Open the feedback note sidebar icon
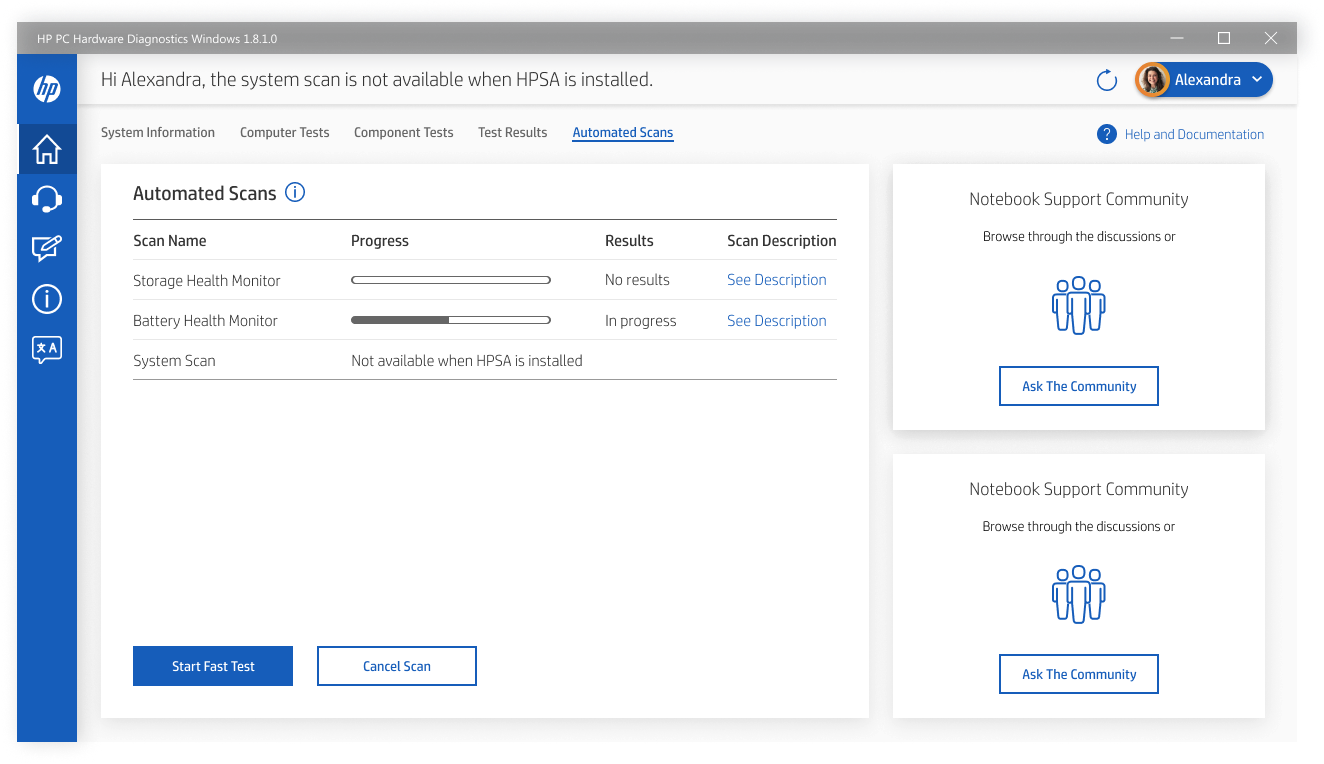1324x764 pixels. click(x=47, y=249)
